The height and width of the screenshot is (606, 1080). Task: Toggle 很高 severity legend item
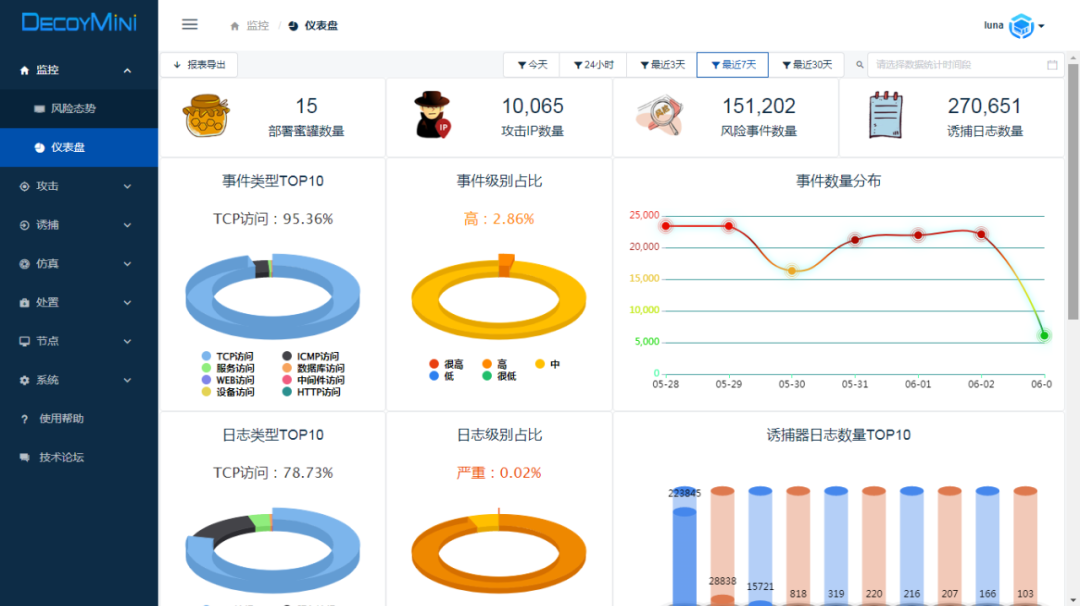pyautogui.click(x=446, y=364)
